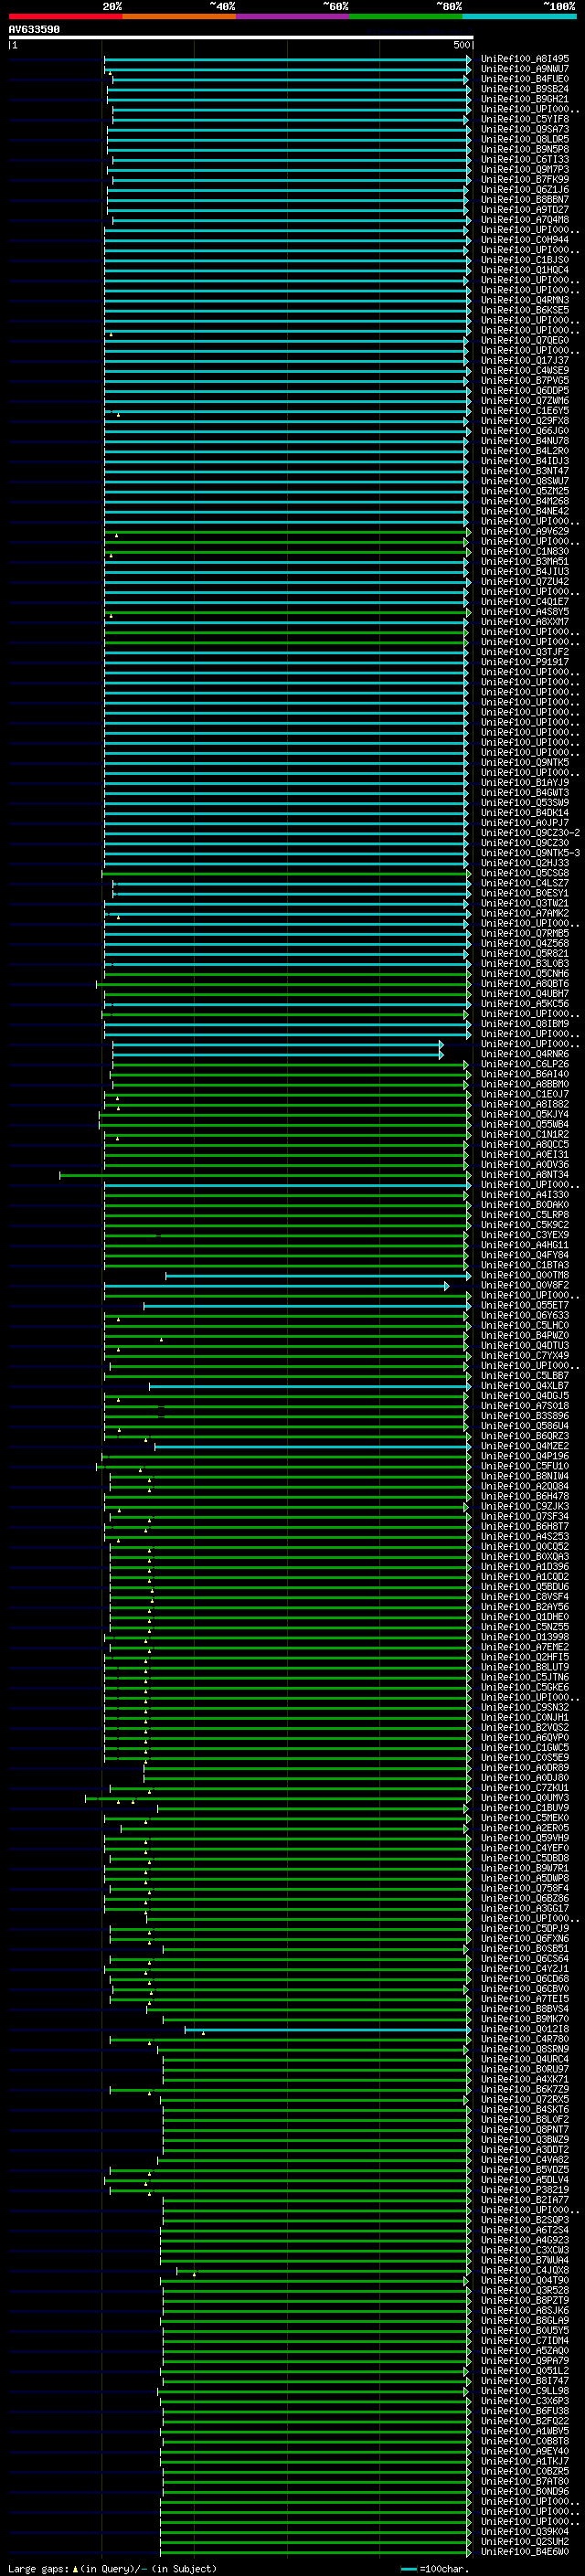This screenshot has height=2576, width=585.
Task: Open hit UniRef100_Q00TM8
Action: tap(525, 1275)
